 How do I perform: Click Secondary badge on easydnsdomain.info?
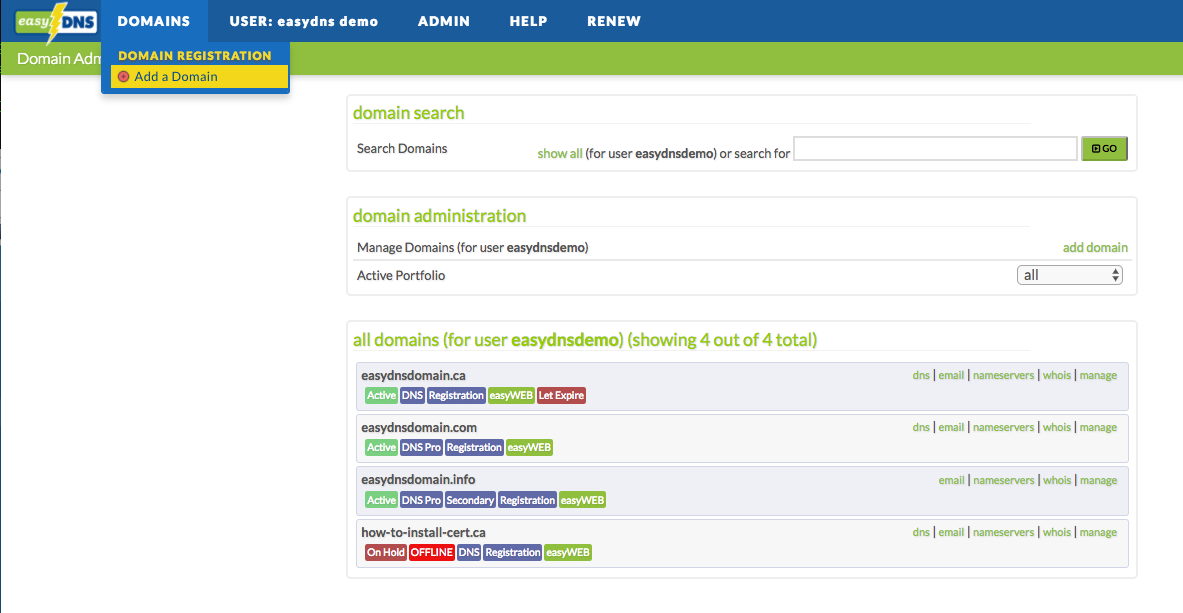click(x=470, y=500)
